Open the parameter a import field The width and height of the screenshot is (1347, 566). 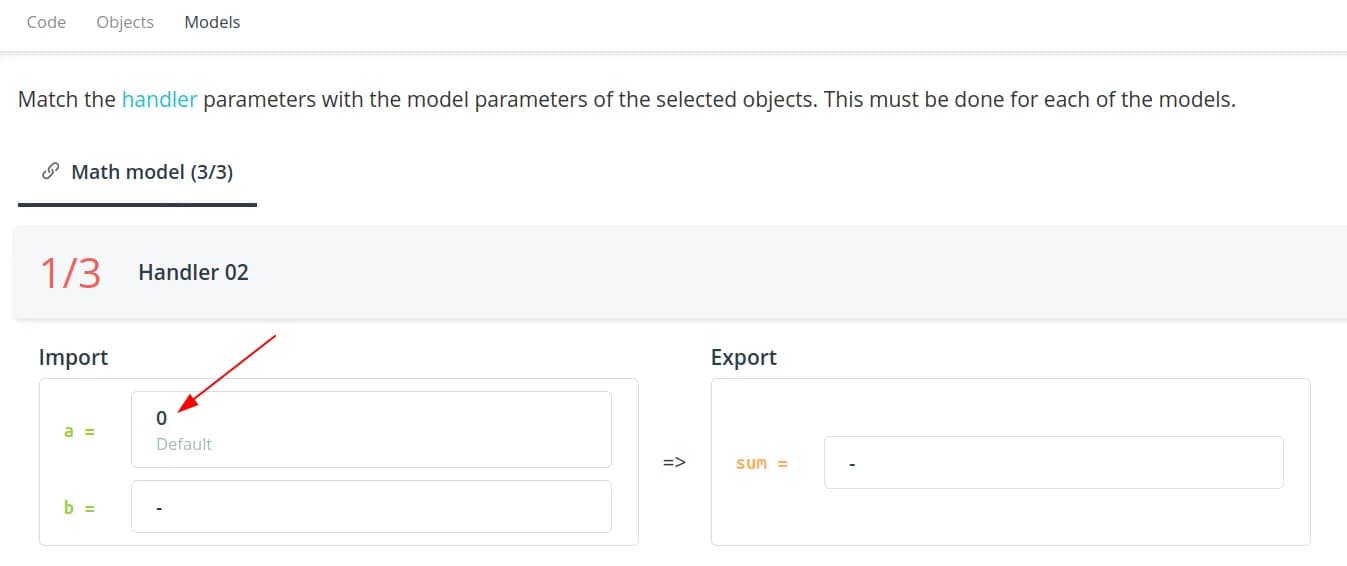tap(371, 429)
